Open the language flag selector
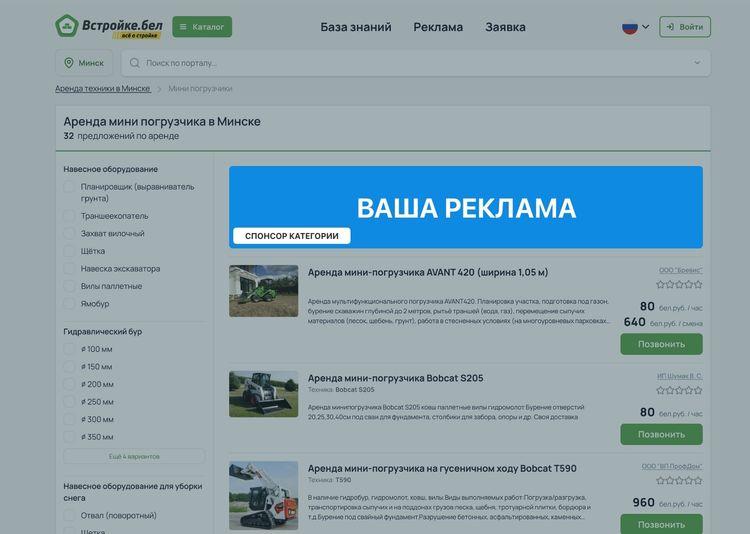This screenshot has width=750, height=534. [x=635, y=27]
